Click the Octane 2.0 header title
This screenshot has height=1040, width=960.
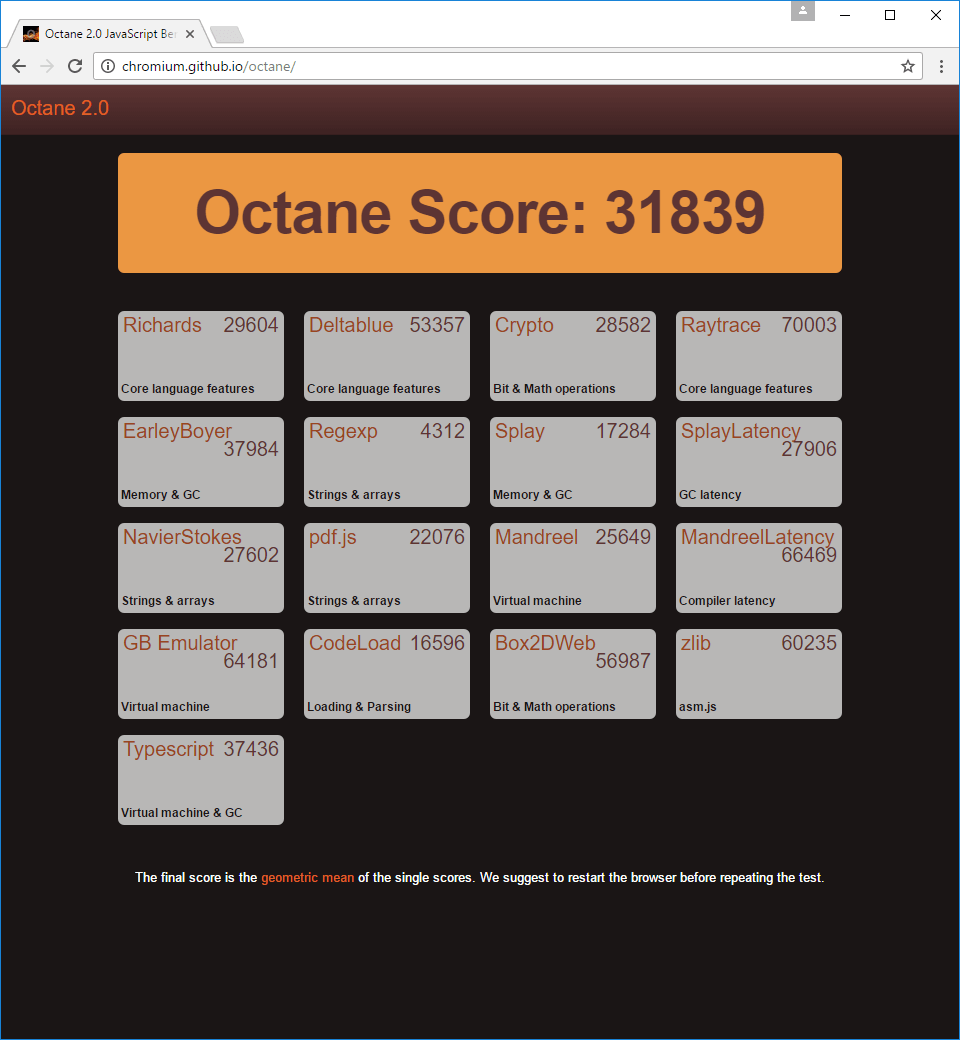point(60,108)
